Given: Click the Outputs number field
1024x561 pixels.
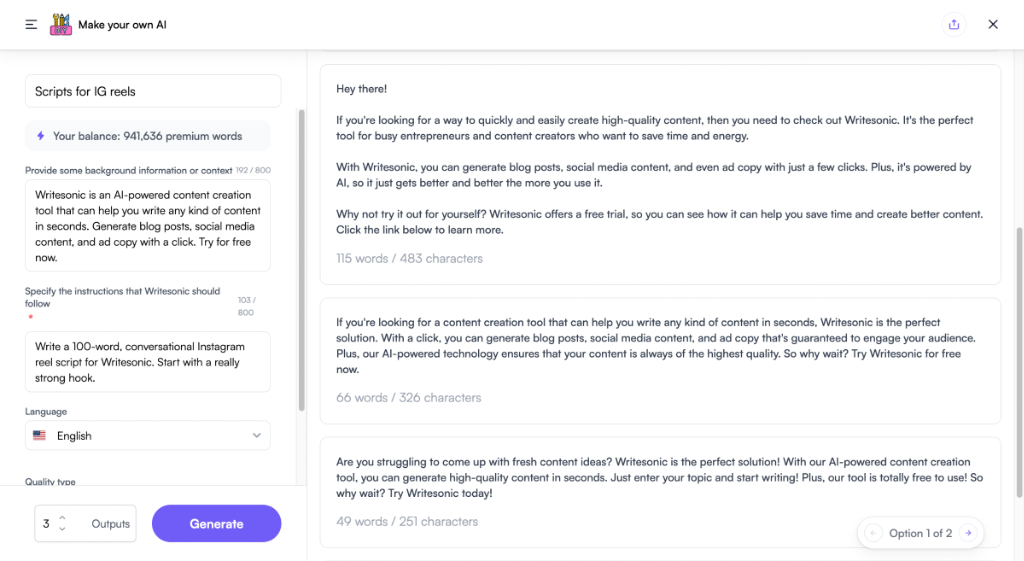Looking at the screenshot, I should pos(48,524).
